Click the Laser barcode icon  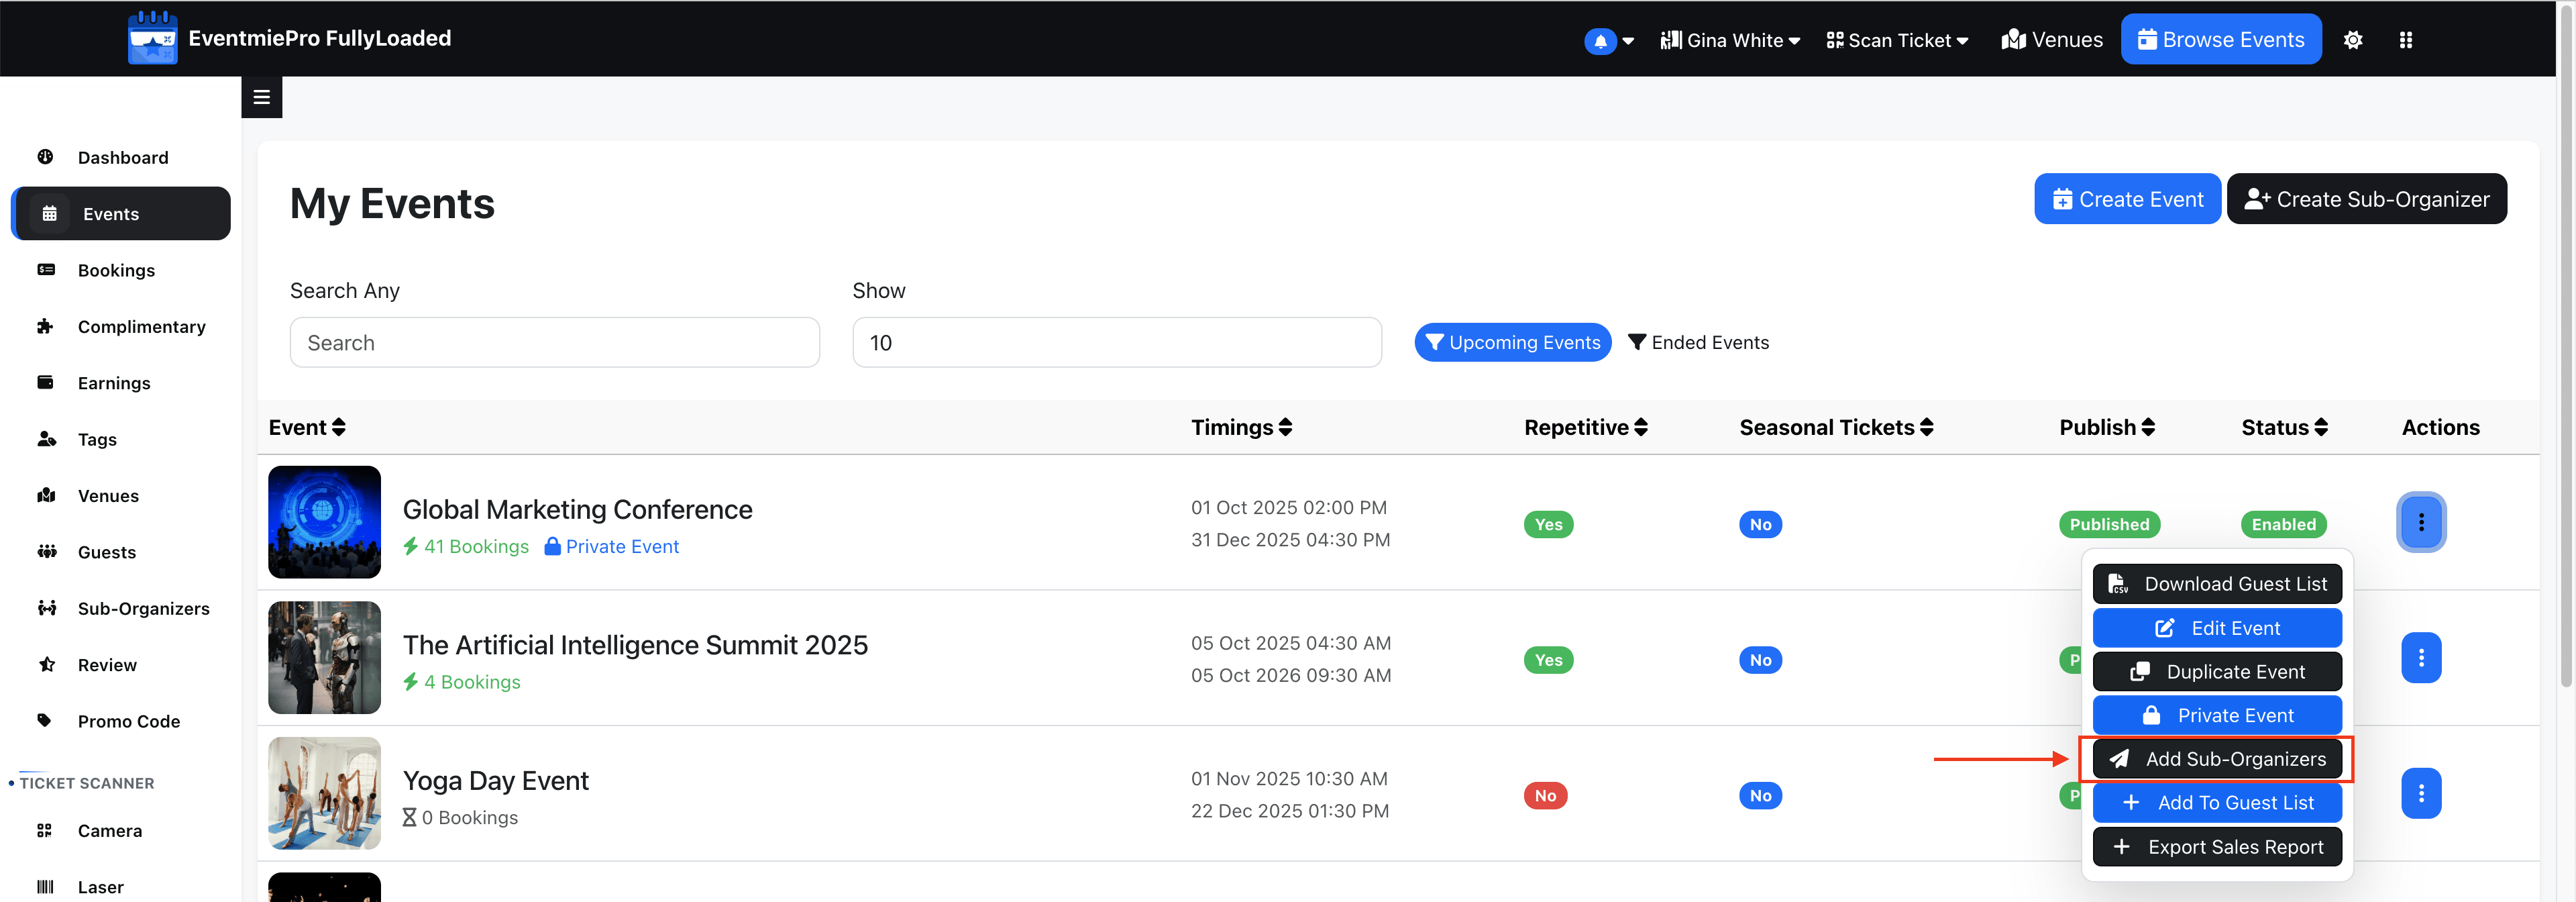click(45, 887)
